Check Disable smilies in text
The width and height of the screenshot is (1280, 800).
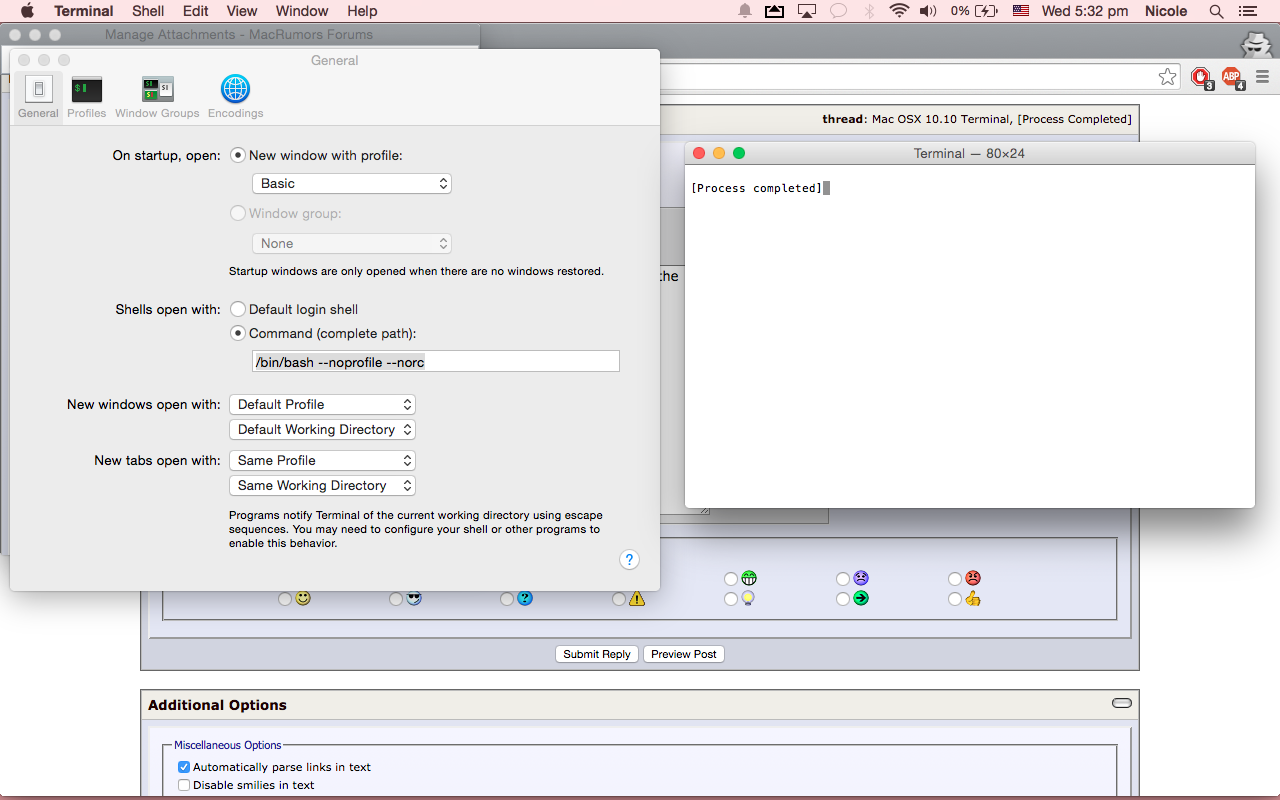[184, 785]
